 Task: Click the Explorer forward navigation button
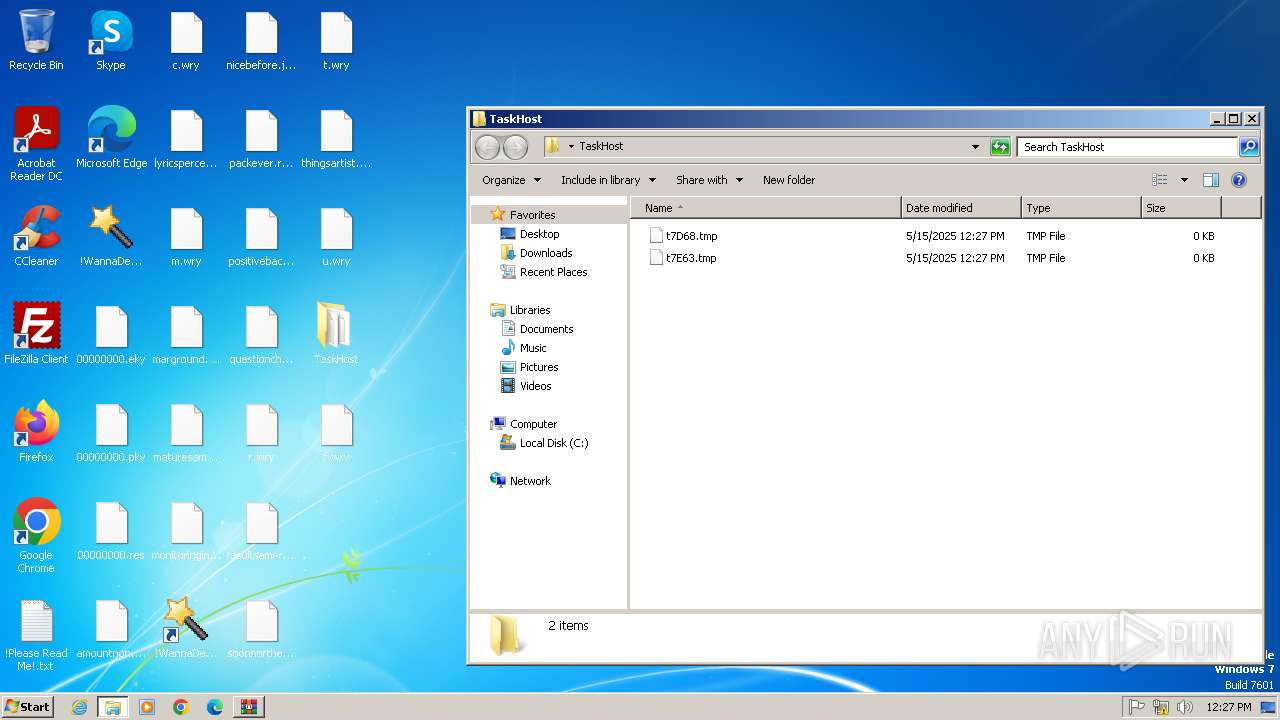(515, 147)
